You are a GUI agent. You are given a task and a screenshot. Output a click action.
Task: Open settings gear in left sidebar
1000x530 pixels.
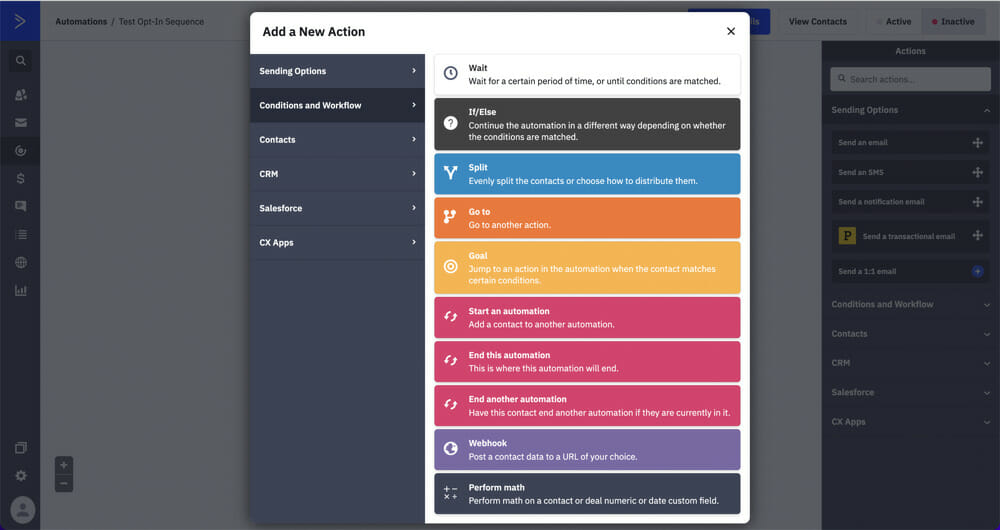[20, 476]
